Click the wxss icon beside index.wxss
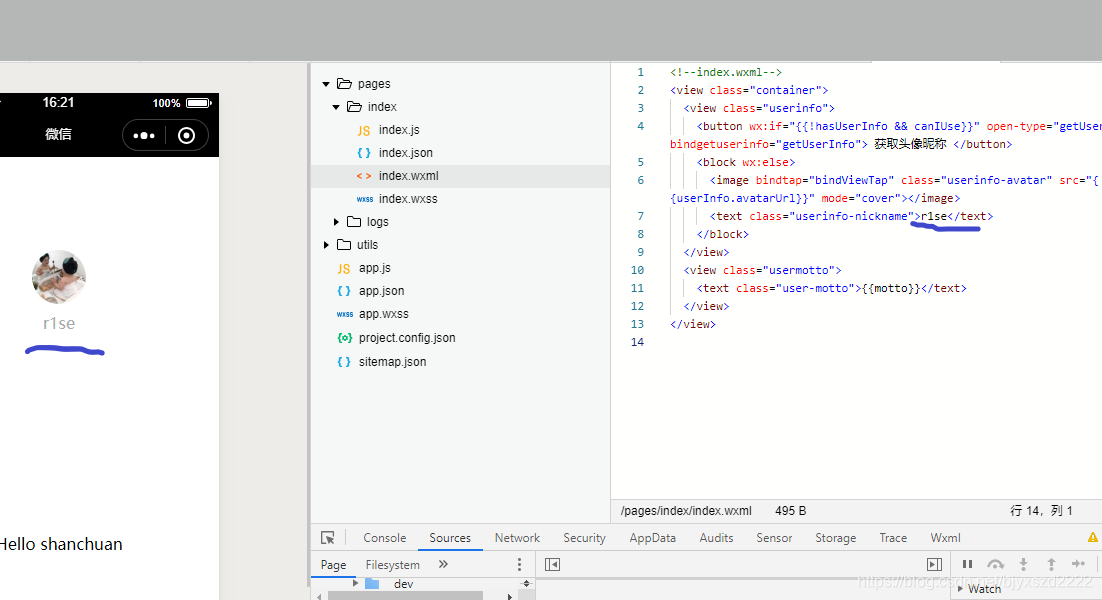 [364, 199]
